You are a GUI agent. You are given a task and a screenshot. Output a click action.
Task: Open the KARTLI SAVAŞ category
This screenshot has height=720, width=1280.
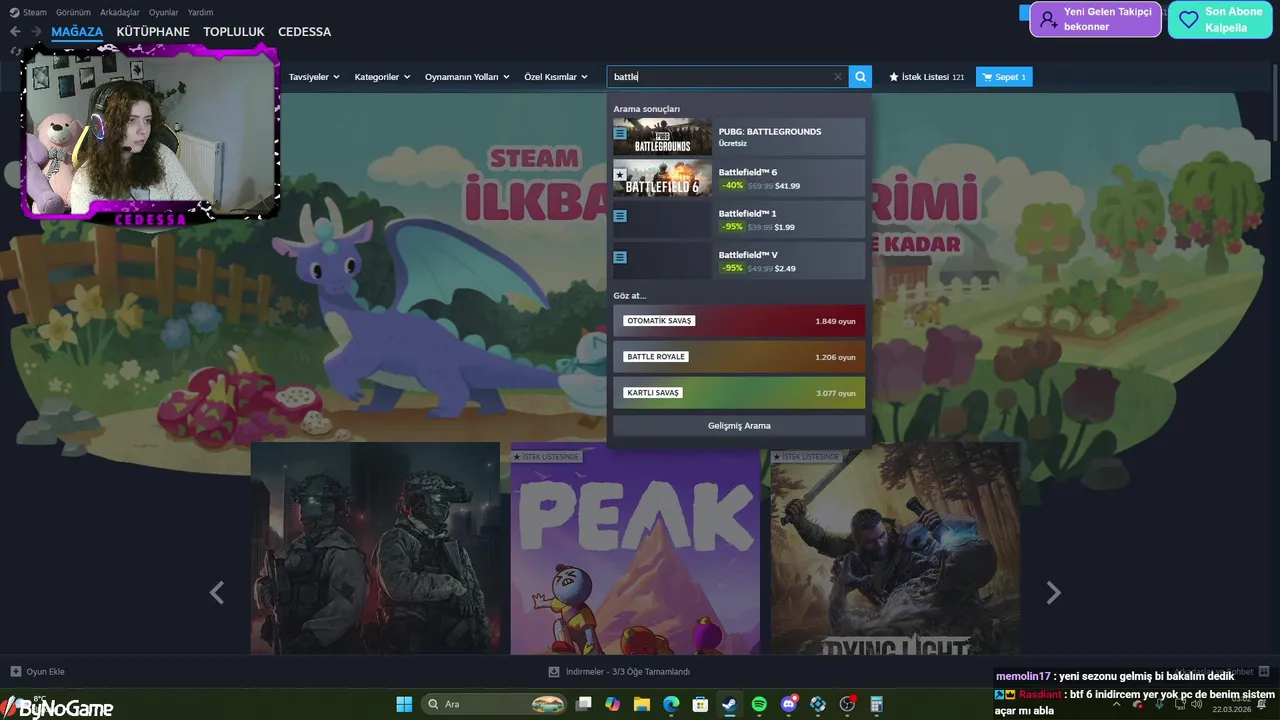739,393
